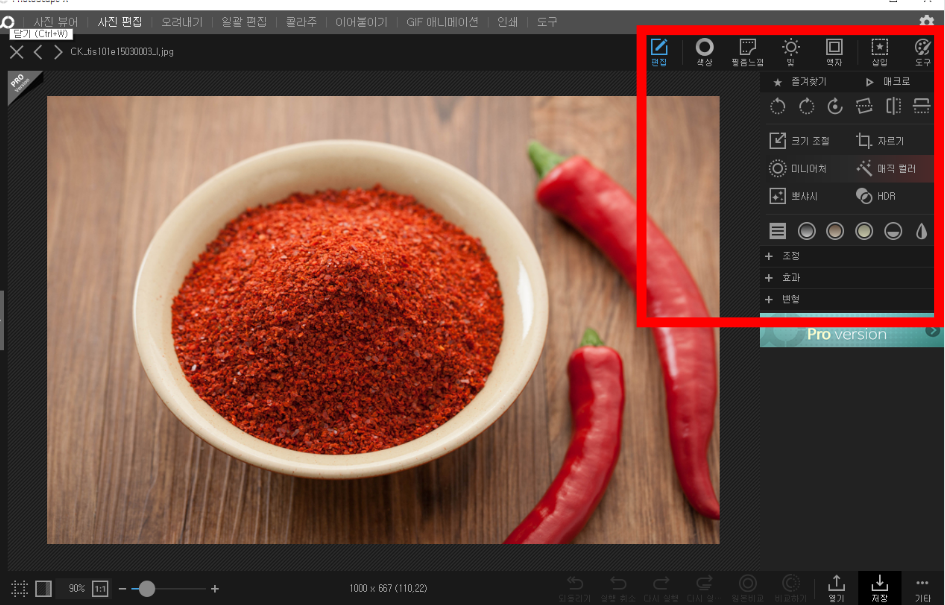Screen dimensions: 945x605
Task: Click the 즐겨찾기 favorites star button
Action: coord(800,81)
